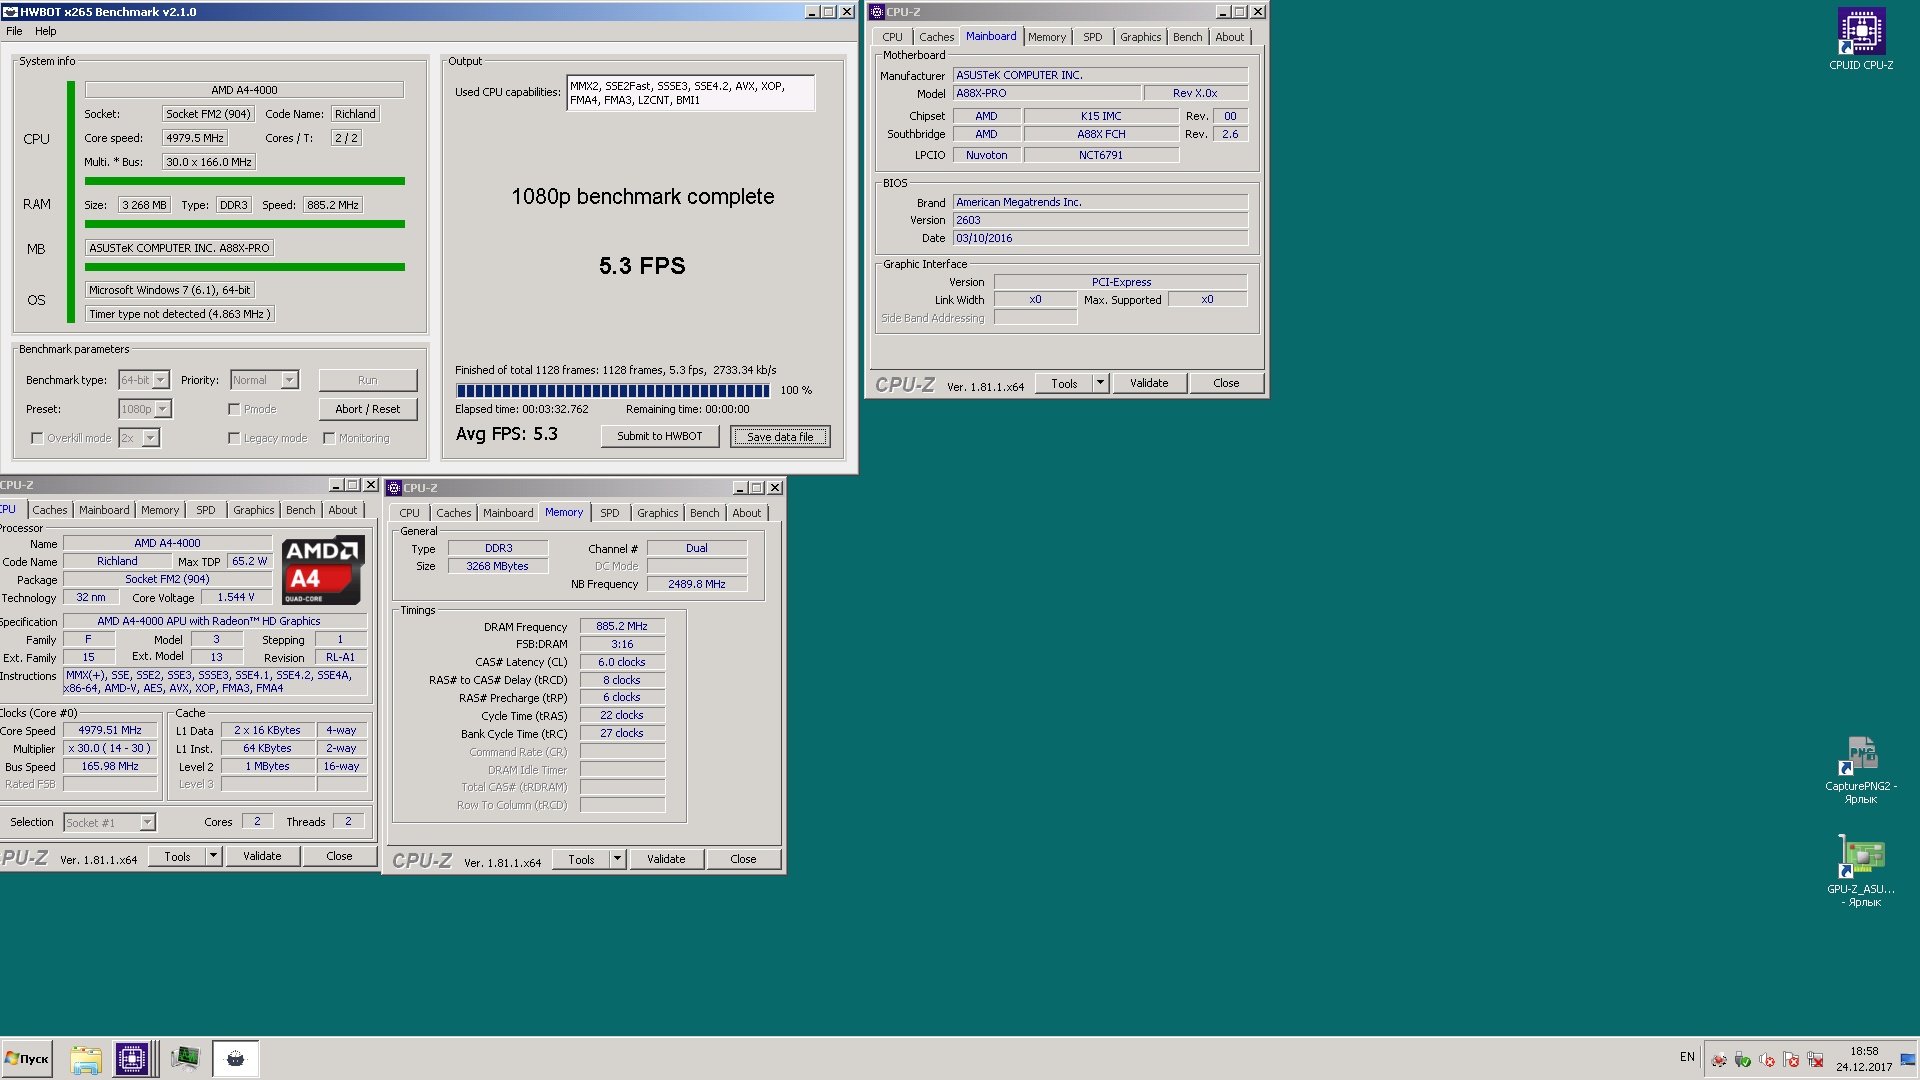Open Tools dropdown arrow in CPU tab window
This screenshot has width=1920, height=1080.
(213, 856)
